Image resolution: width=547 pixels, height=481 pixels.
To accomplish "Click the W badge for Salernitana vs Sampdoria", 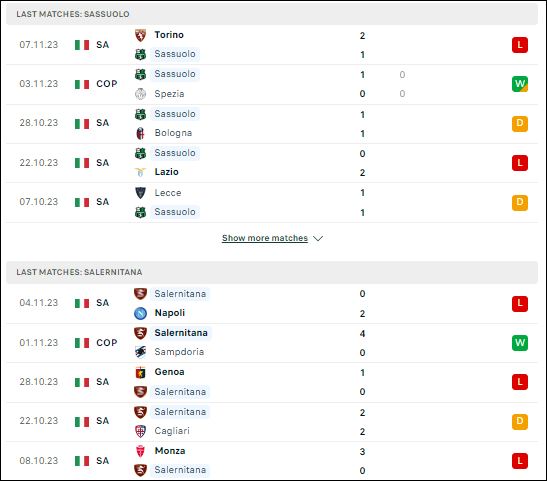I will click(520, 343).
